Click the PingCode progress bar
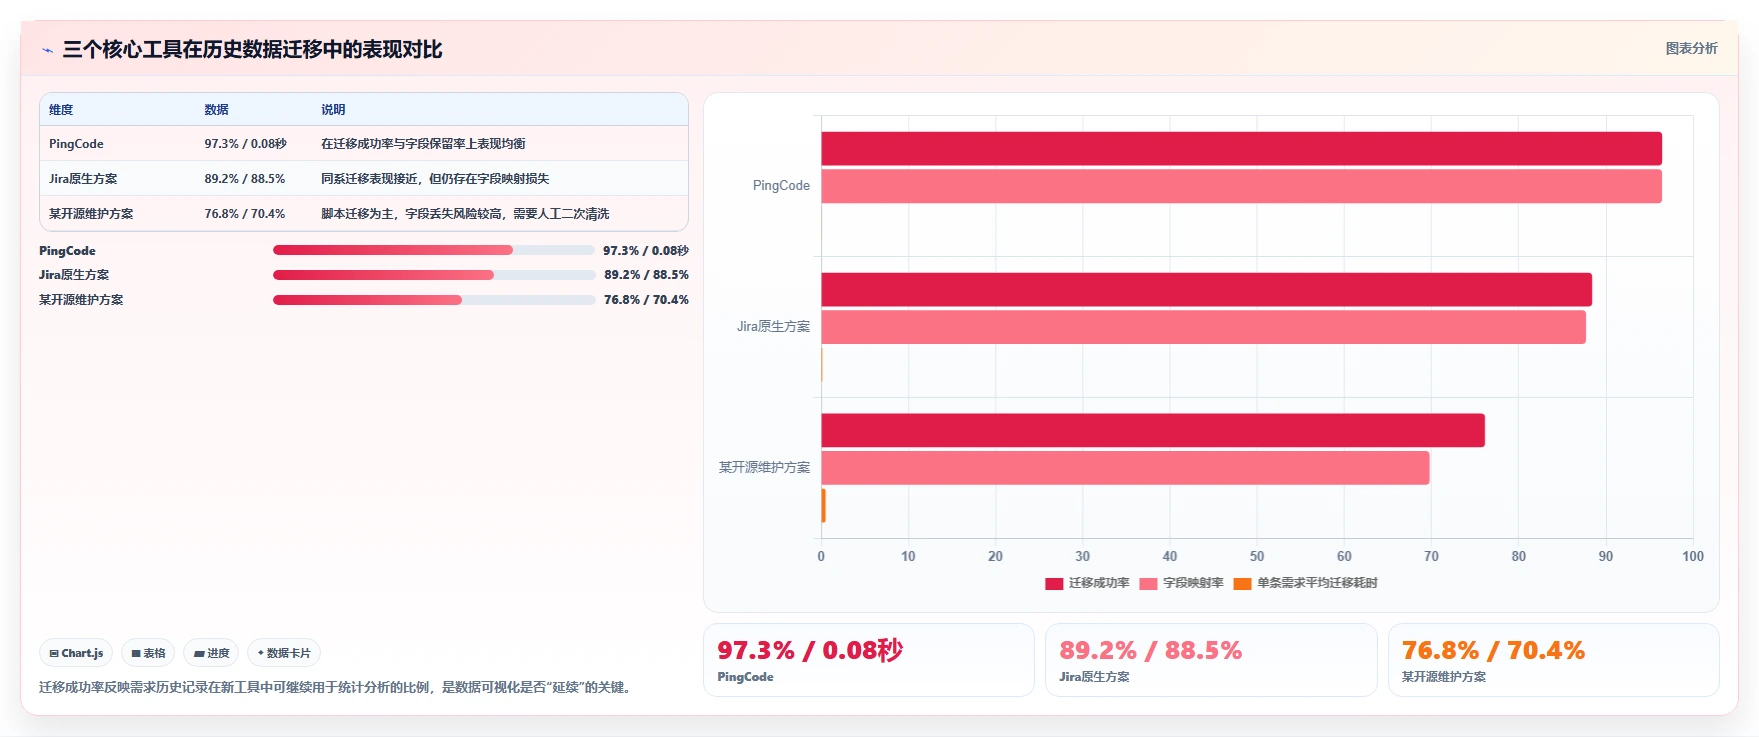The height and width of the screenshot is (737, 1759). 434,250
